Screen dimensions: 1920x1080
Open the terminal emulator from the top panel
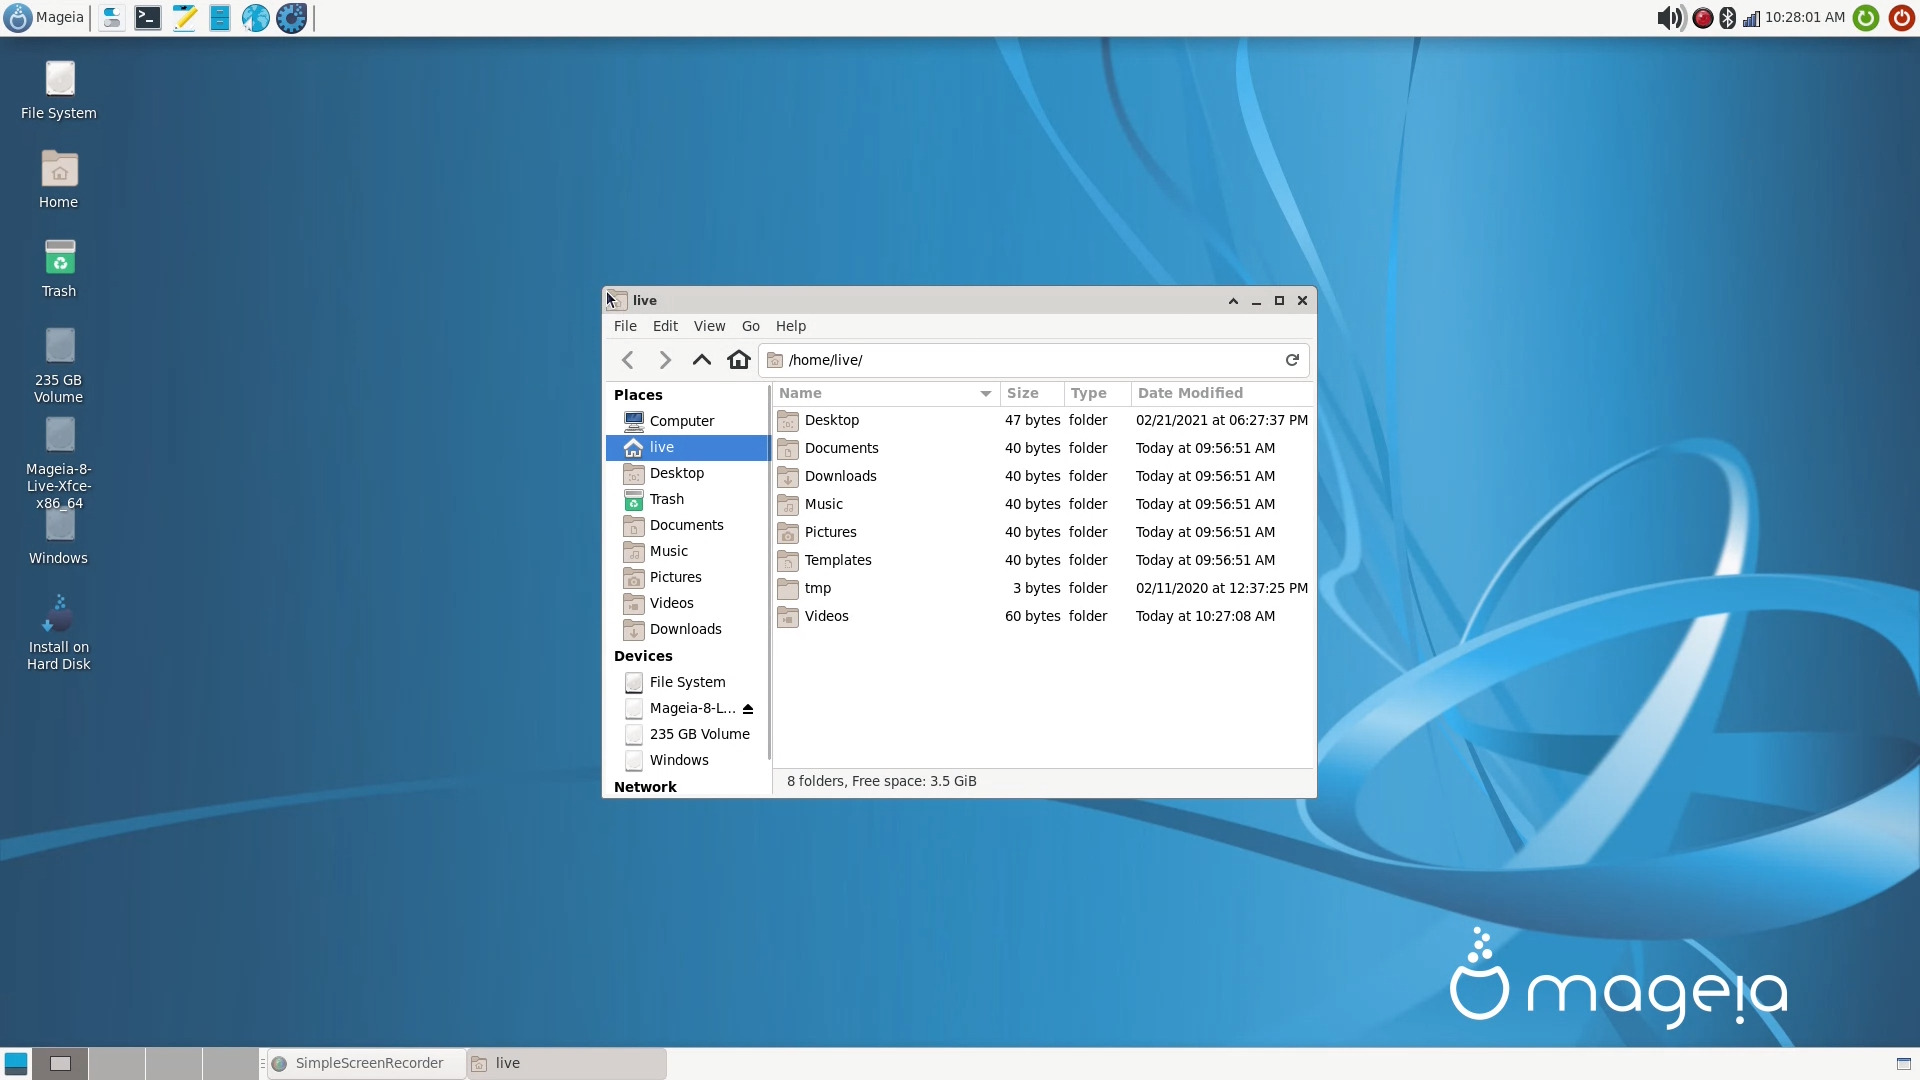coord(147,17)
